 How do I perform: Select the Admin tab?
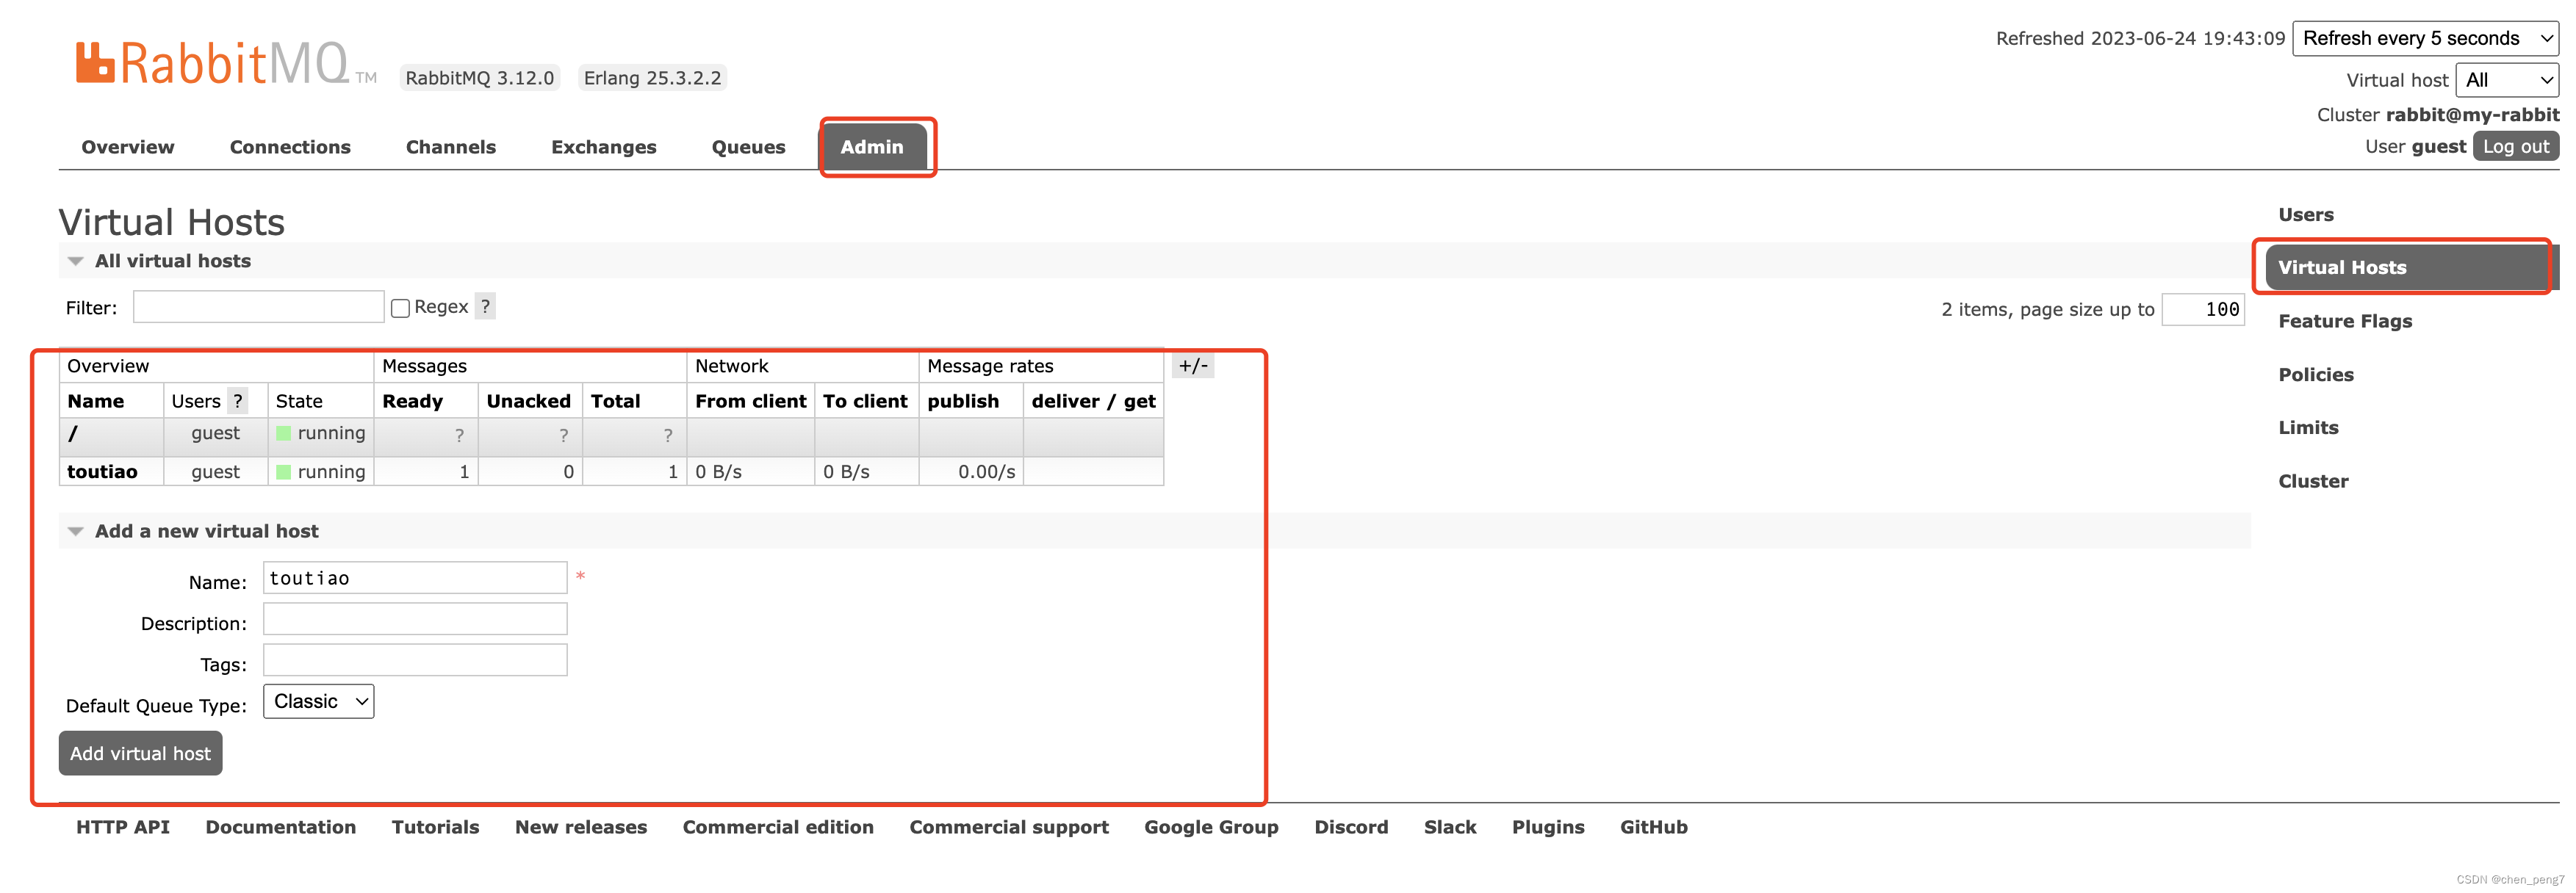point(872,147)
